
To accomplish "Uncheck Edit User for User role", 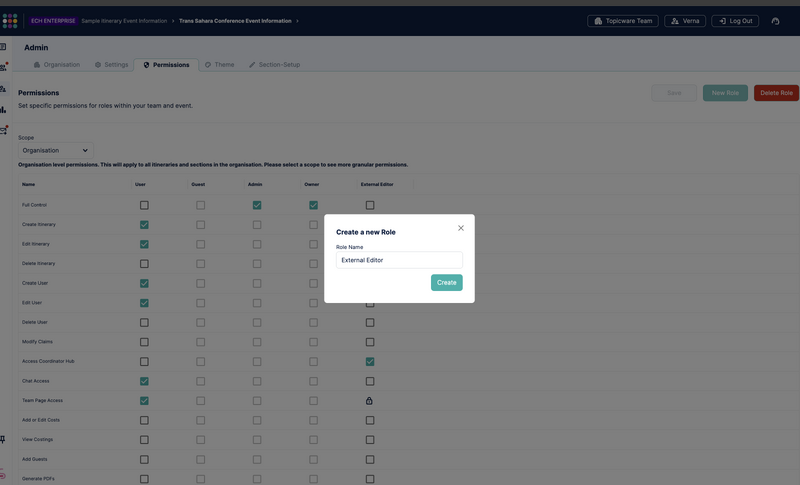I will point(144,303).
